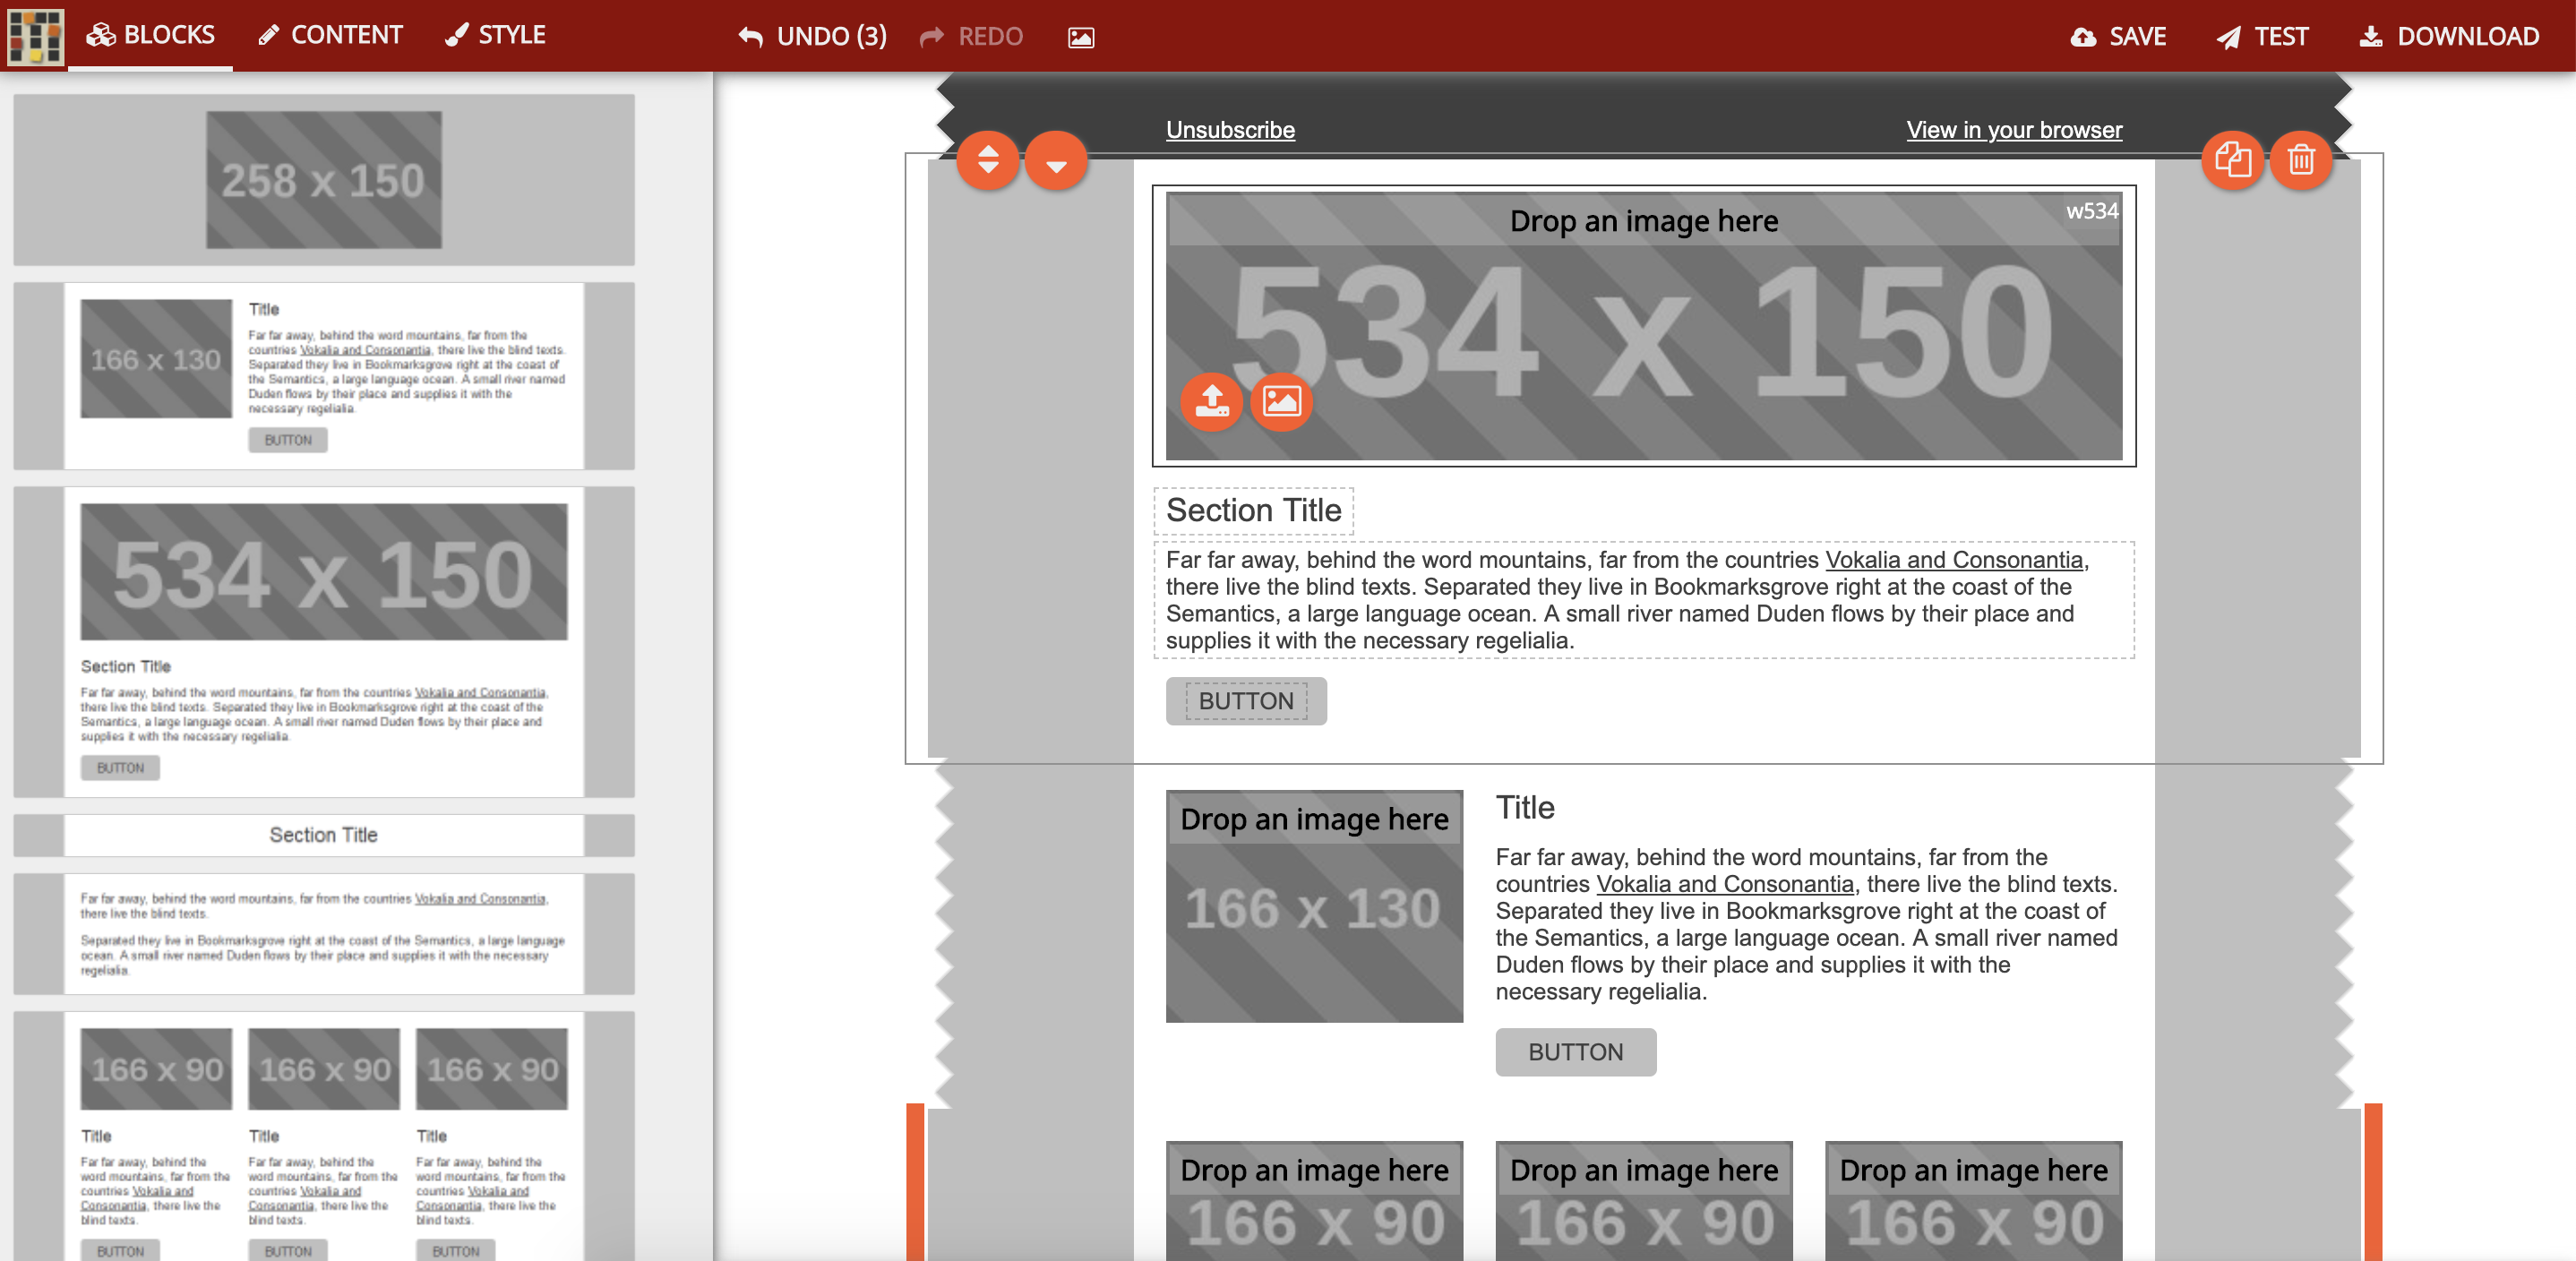
Task: Save the email template
Action: (x=2117, y=37)
